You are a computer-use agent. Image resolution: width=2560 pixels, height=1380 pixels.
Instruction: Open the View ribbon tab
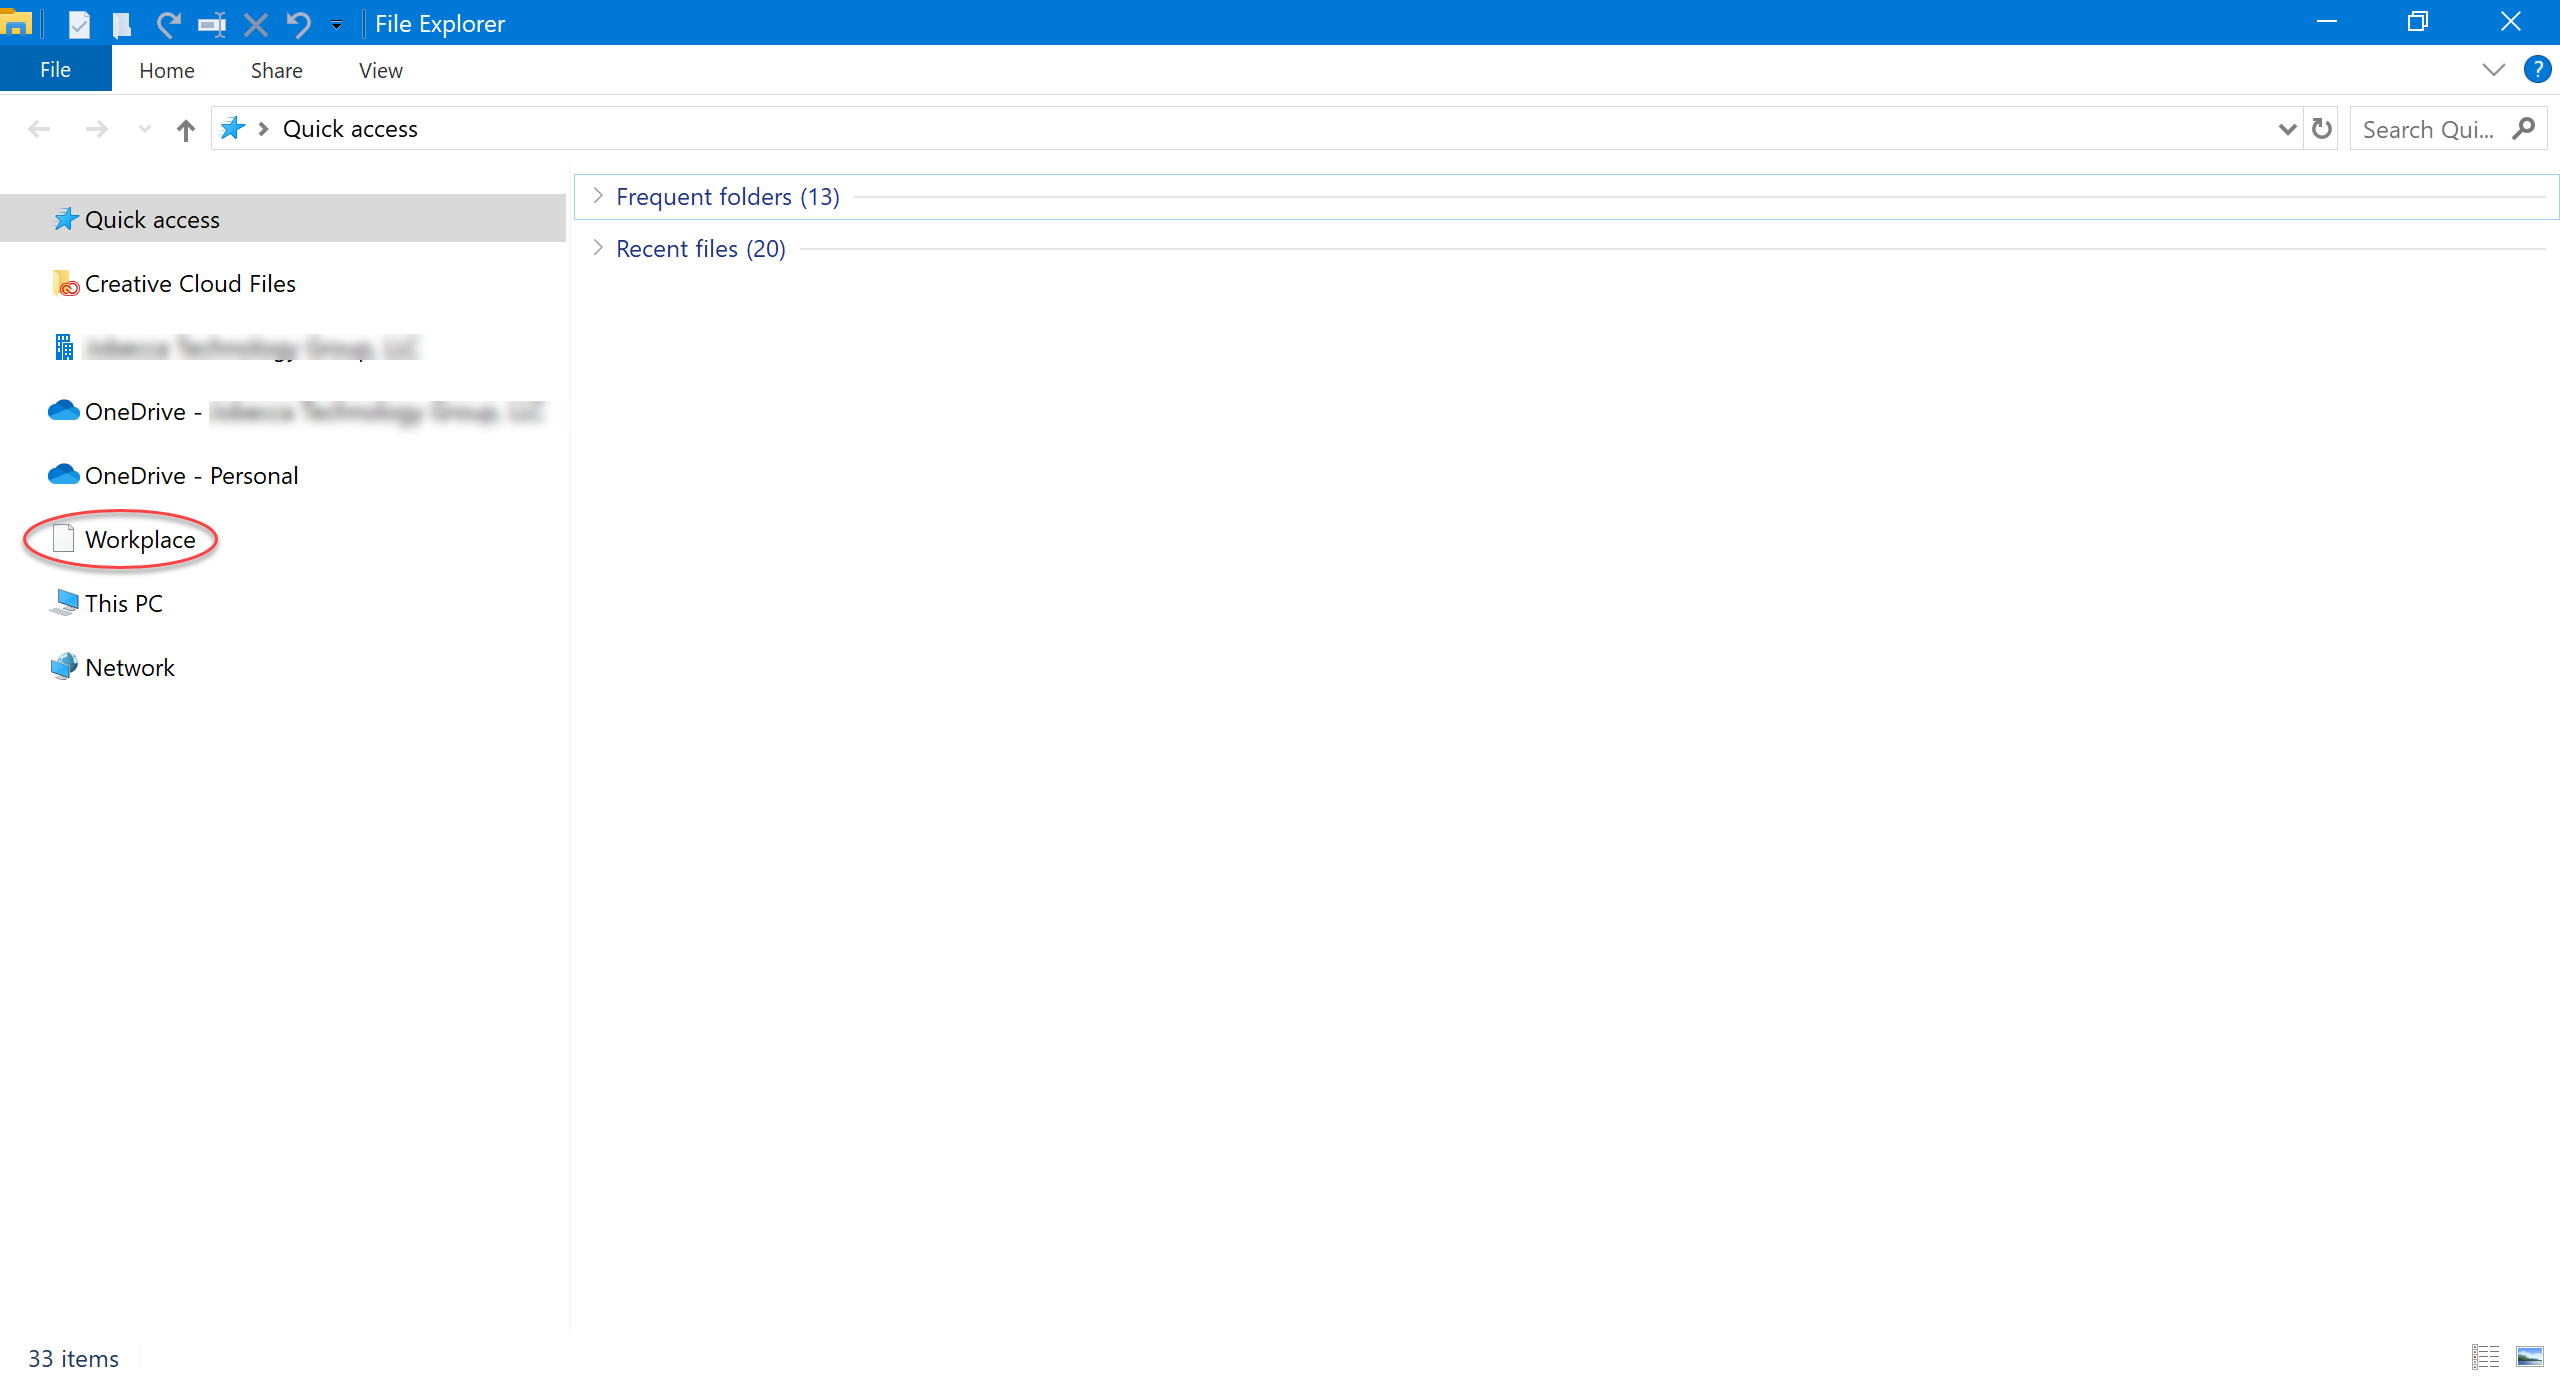380,70
